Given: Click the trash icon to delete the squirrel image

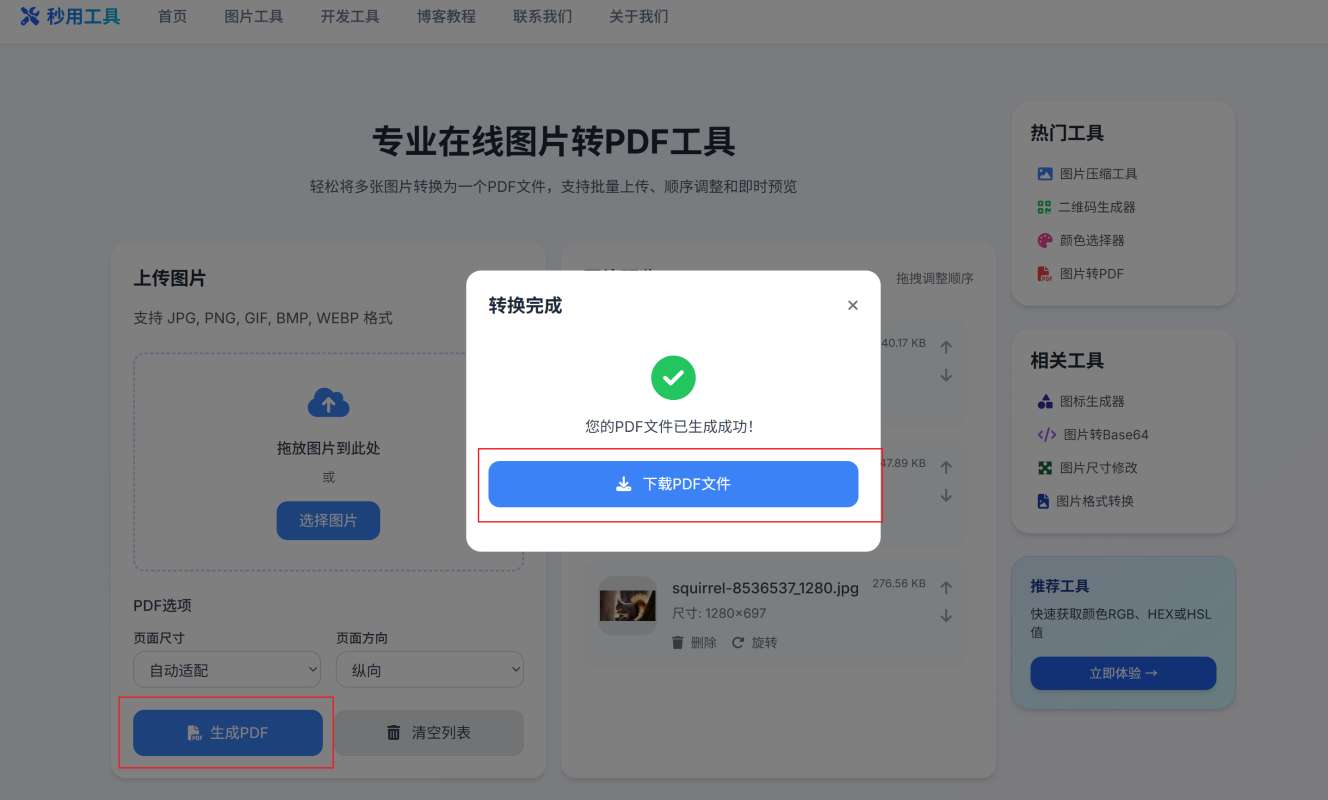Looking at the screenshot, I should click(678, 643).
